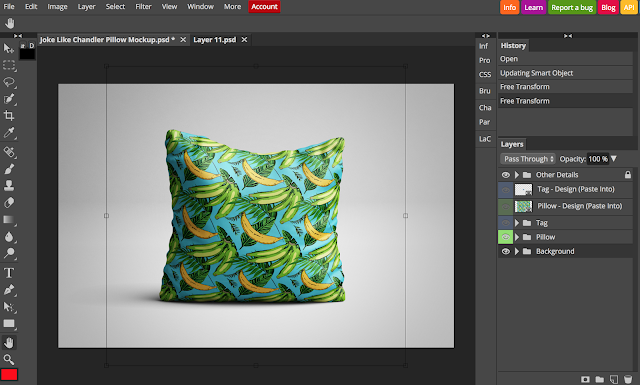Expand the Tag folder
This screenshot has height=385, width=640.
coord(517,223)
